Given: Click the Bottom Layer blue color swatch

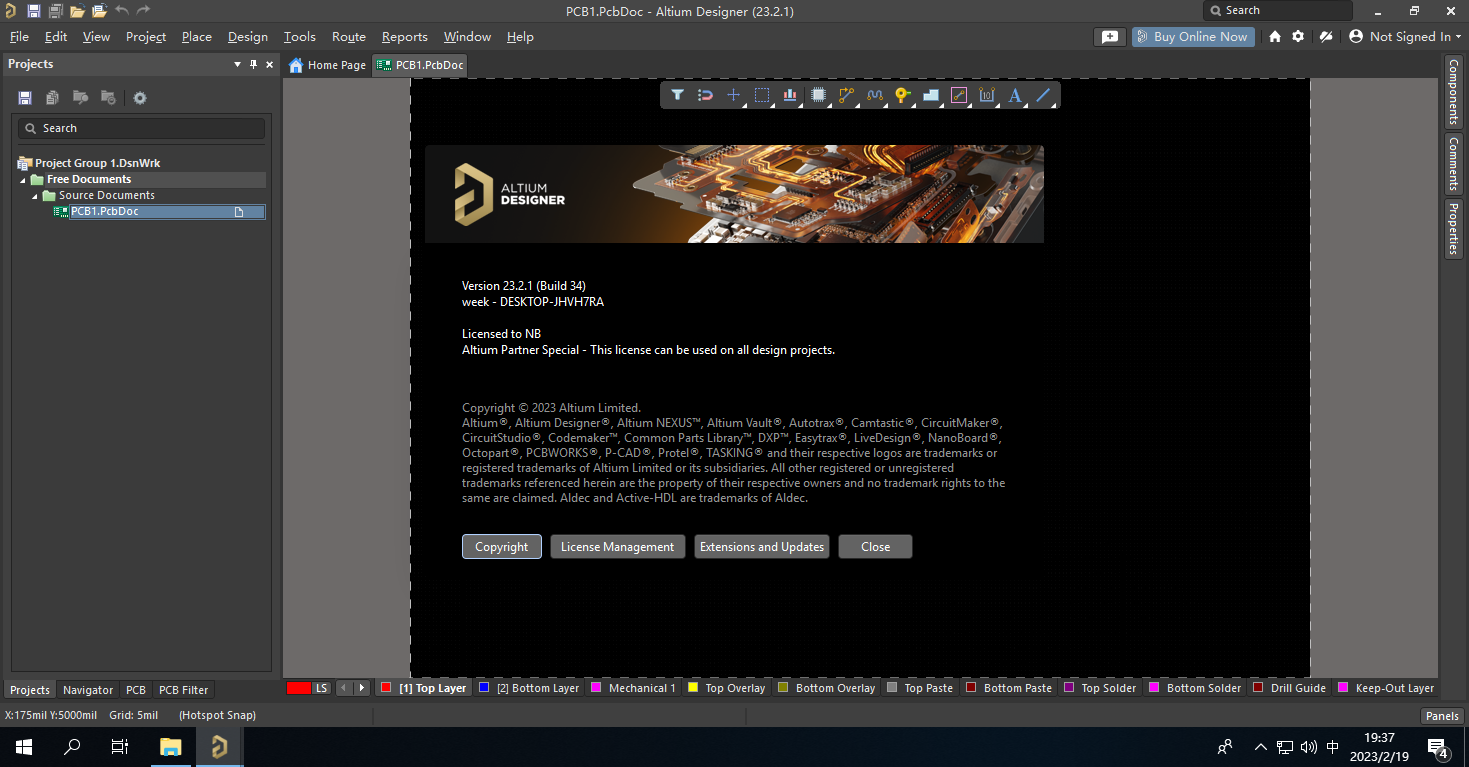Looking at the screenshot, I should point(484,688).
